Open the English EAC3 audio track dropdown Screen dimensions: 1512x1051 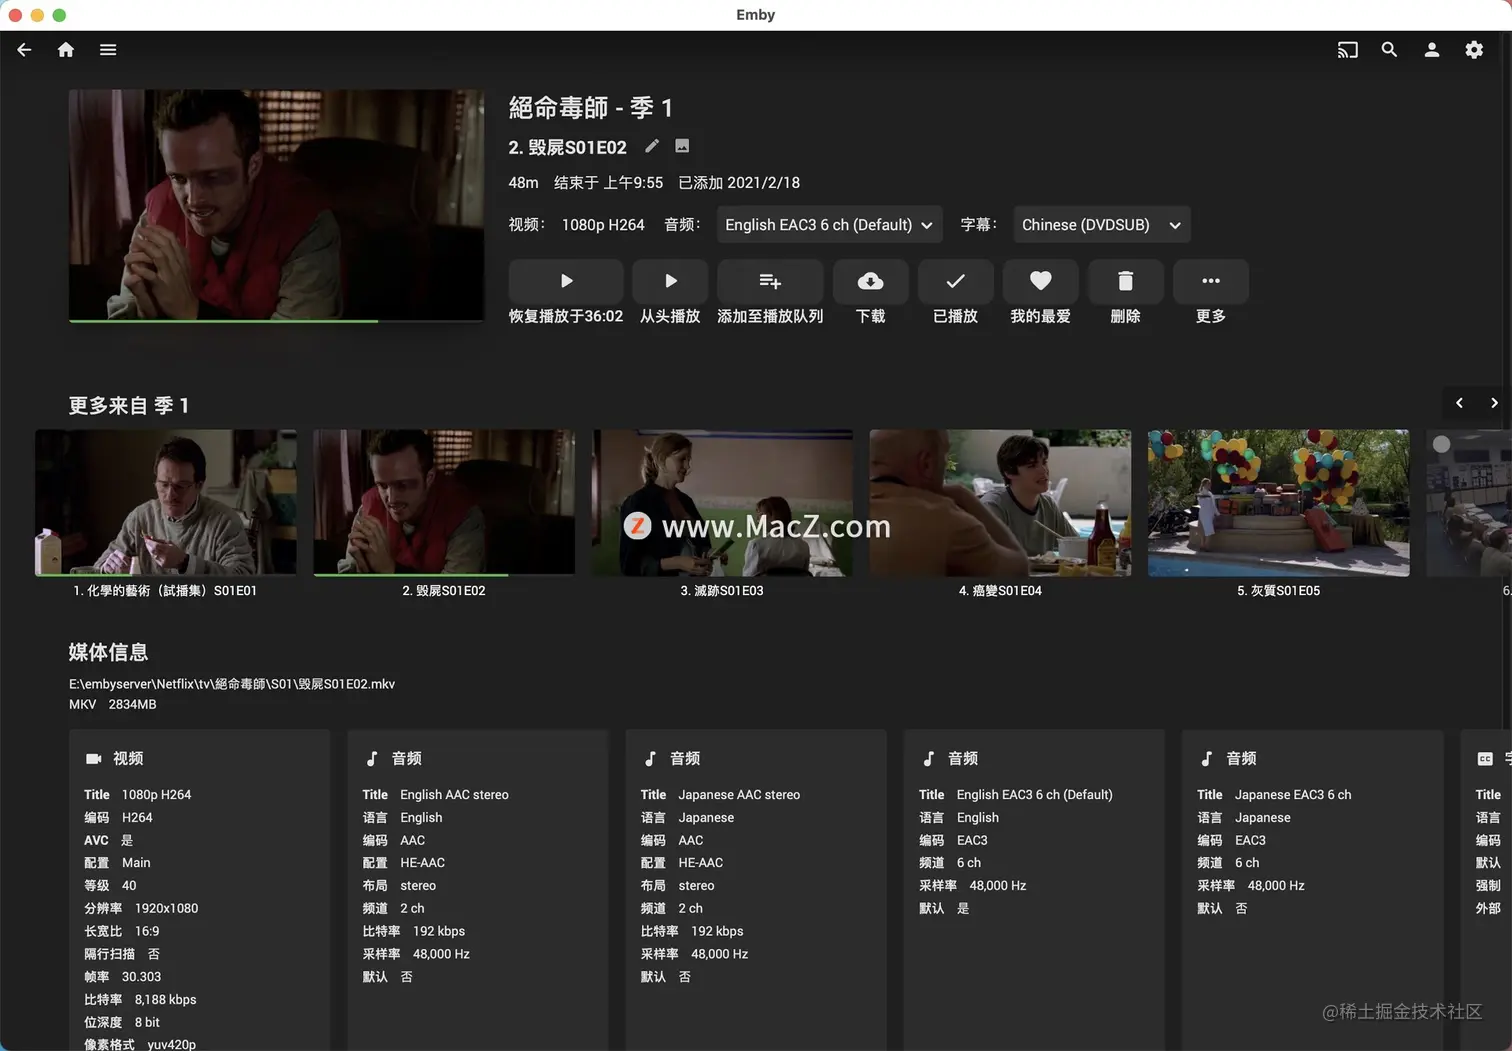click(x=828, y=224)
